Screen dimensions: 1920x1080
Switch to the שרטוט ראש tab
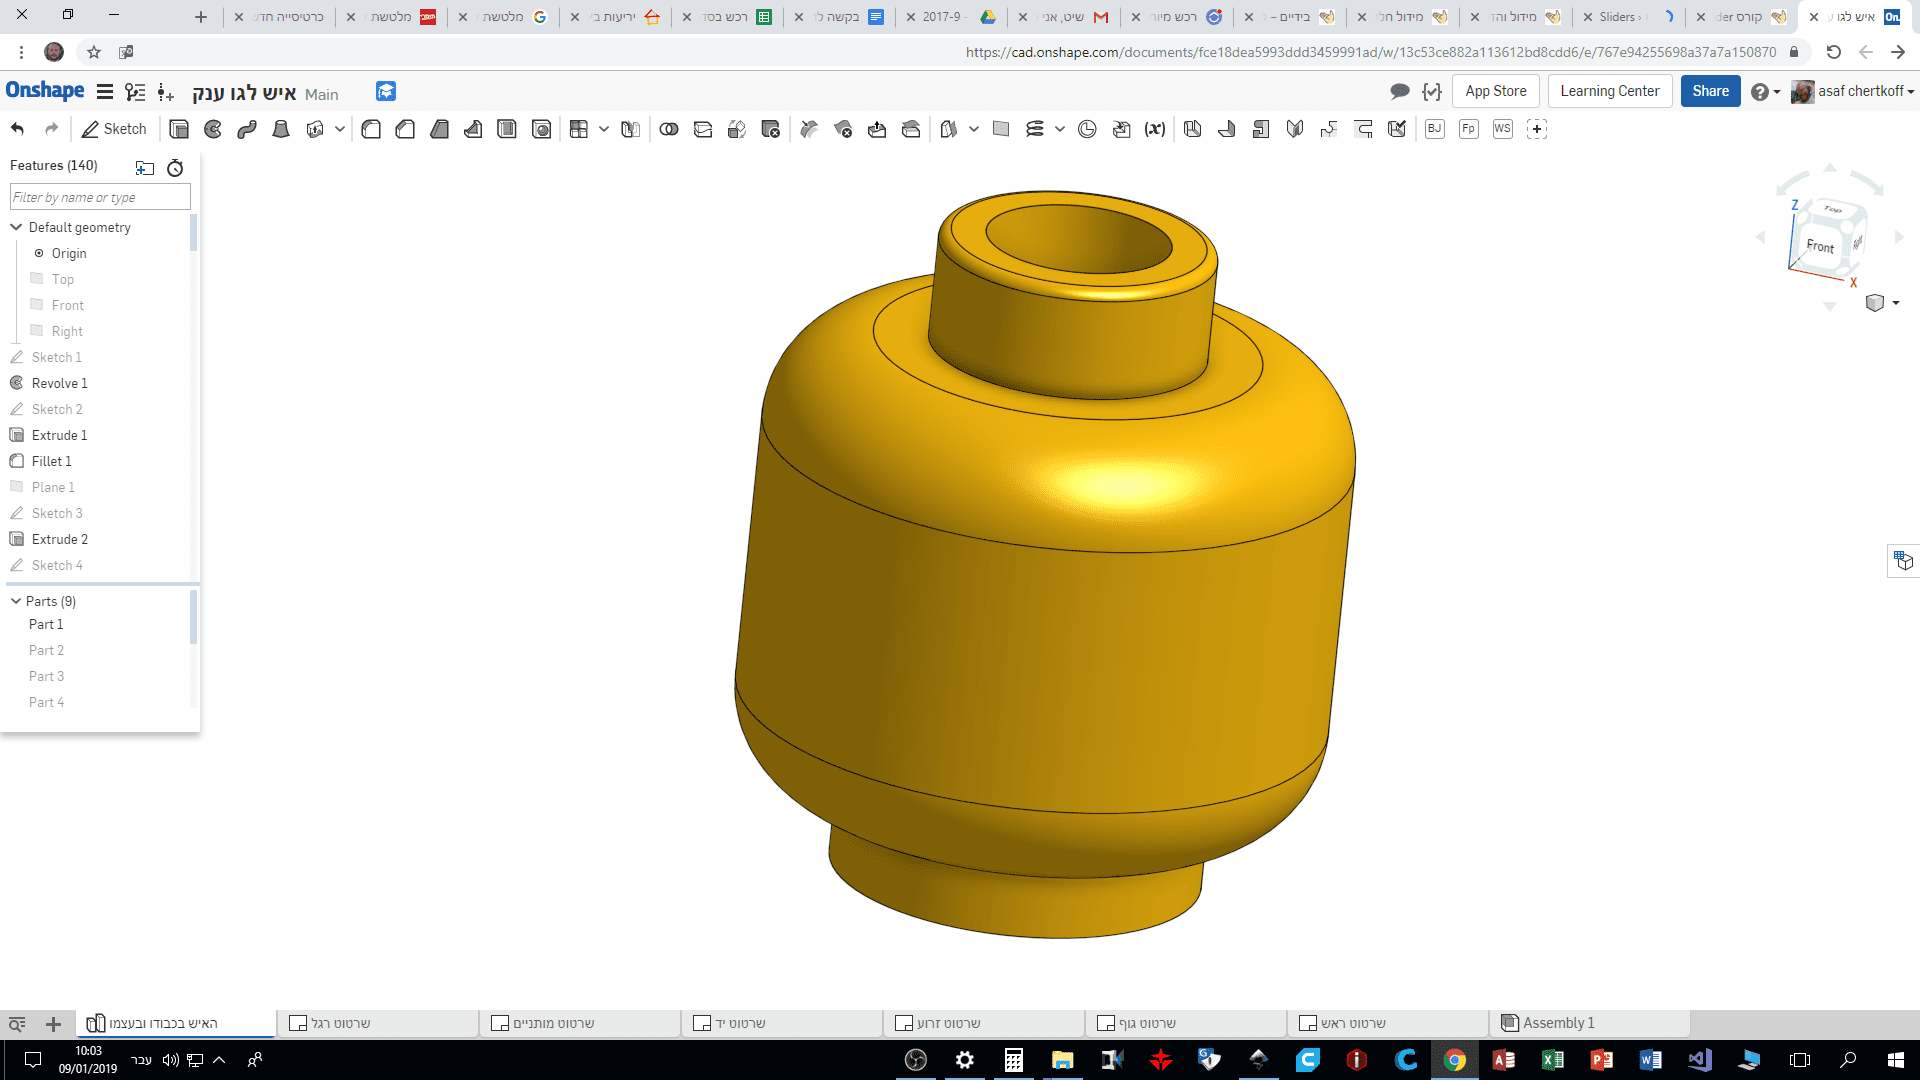tap(1388, 1023)
